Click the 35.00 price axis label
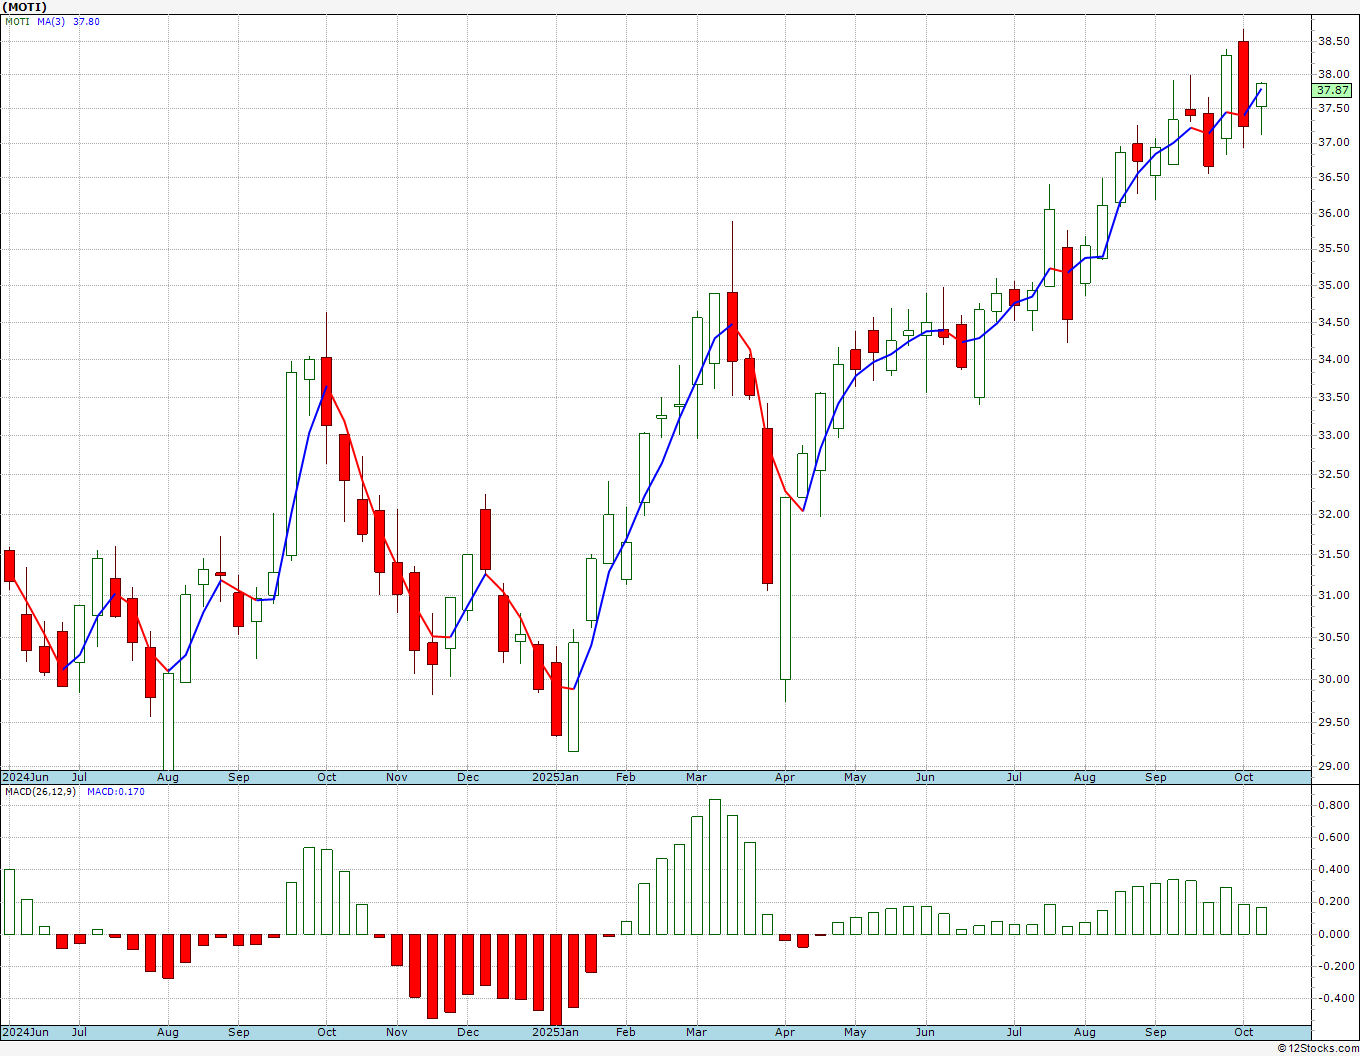Image resolution: width=1360 pixels, height=1056 pixels. pos(1334,286)
